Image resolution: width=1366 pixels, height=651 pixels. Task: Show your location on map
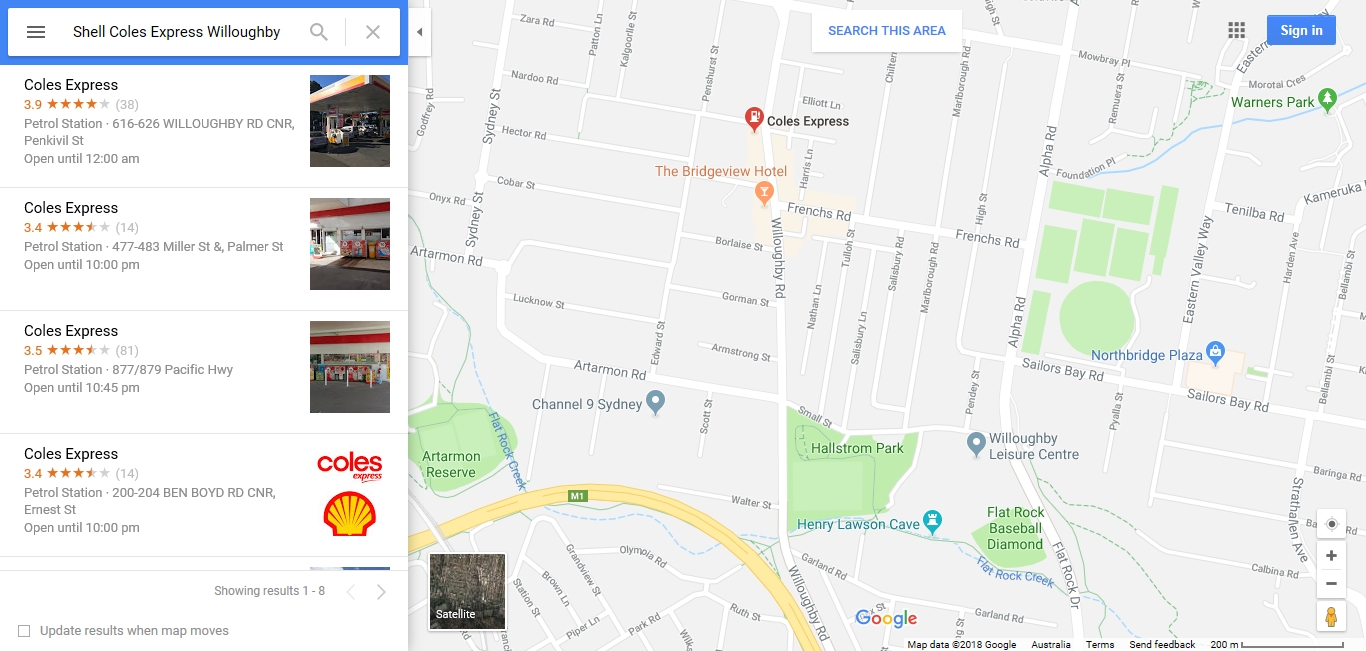(1331, 524)
